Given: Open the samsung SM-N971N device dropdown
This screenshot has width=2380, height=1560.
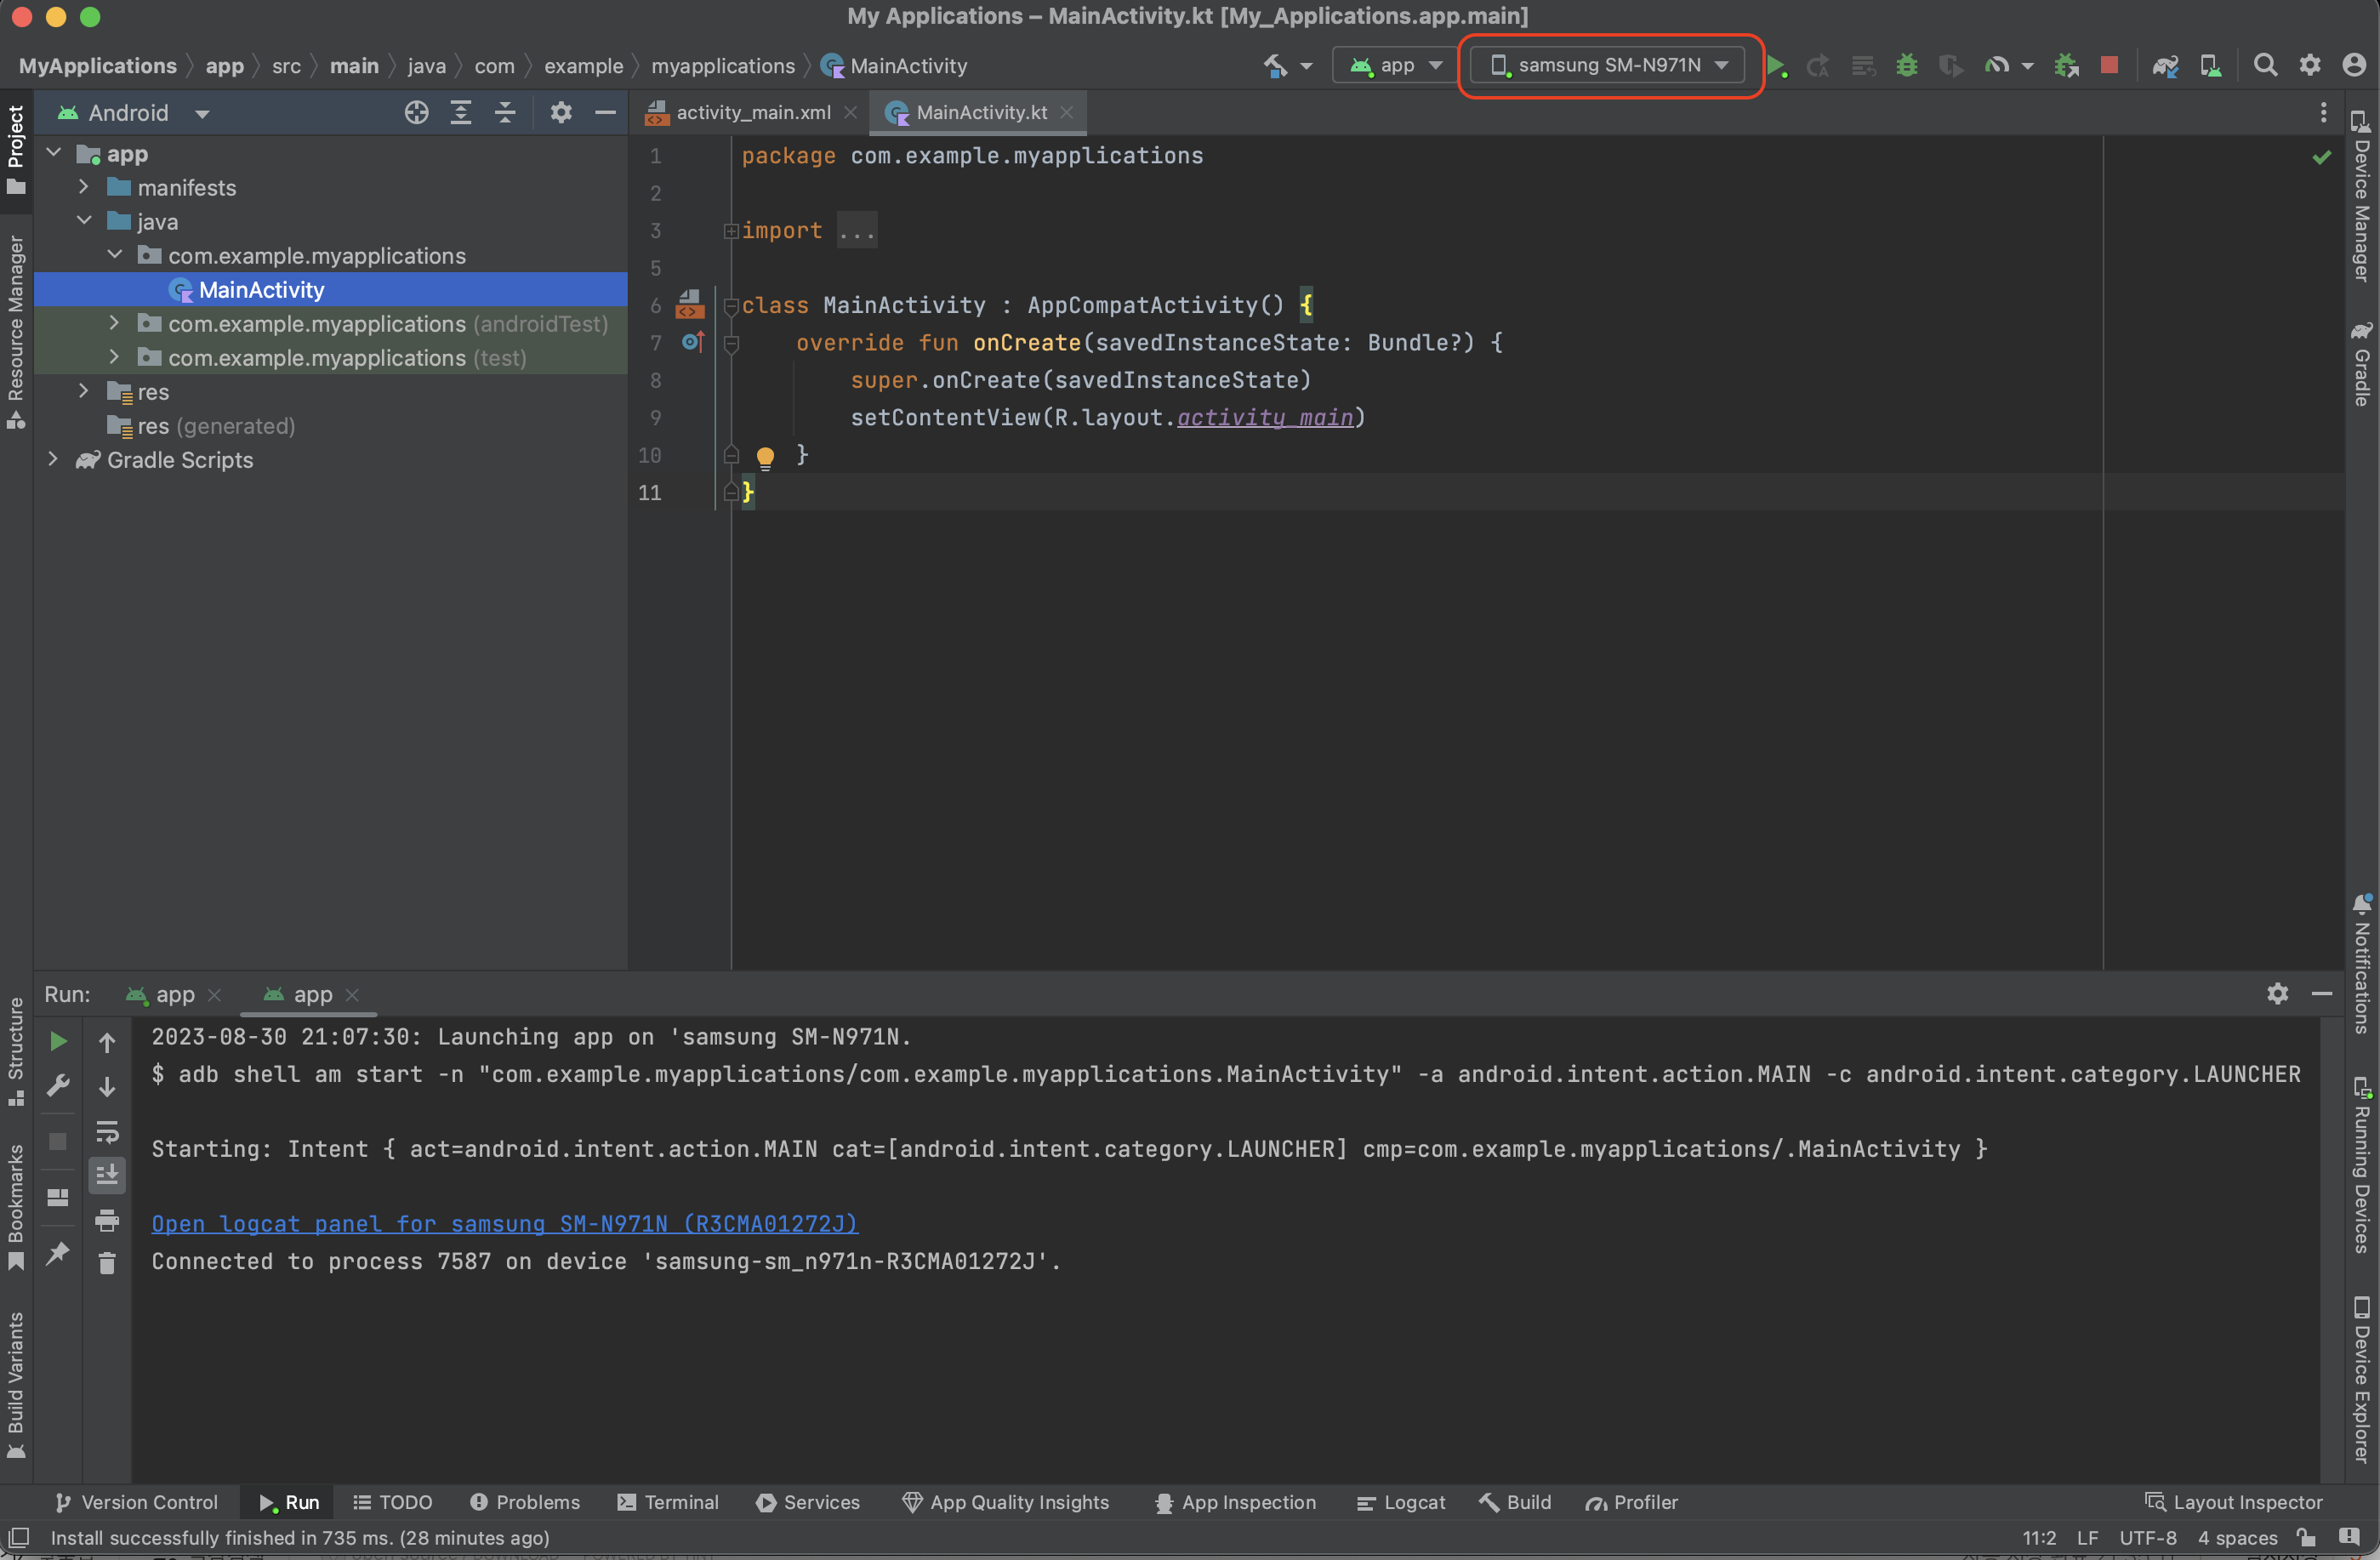Looking at the screenshot, I should (1608, 66).
